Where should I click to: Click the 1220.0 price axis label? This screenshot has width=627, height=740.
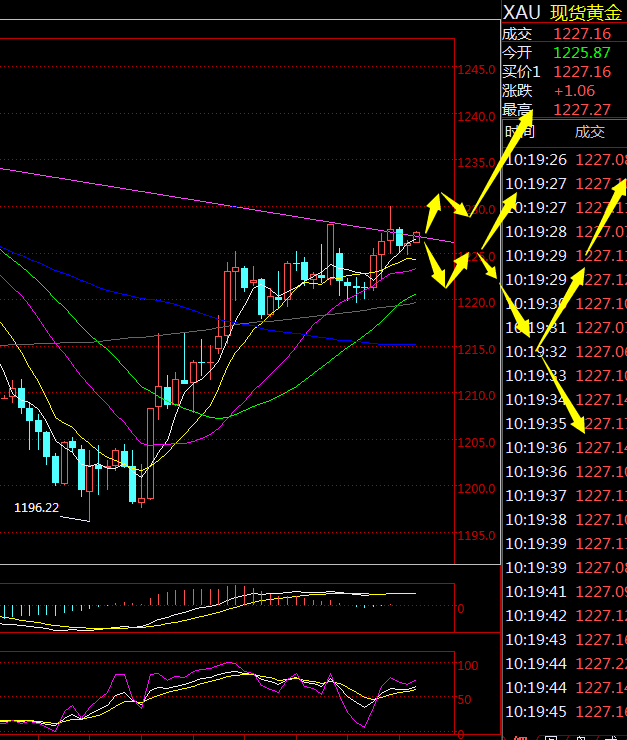pos(476,303)
